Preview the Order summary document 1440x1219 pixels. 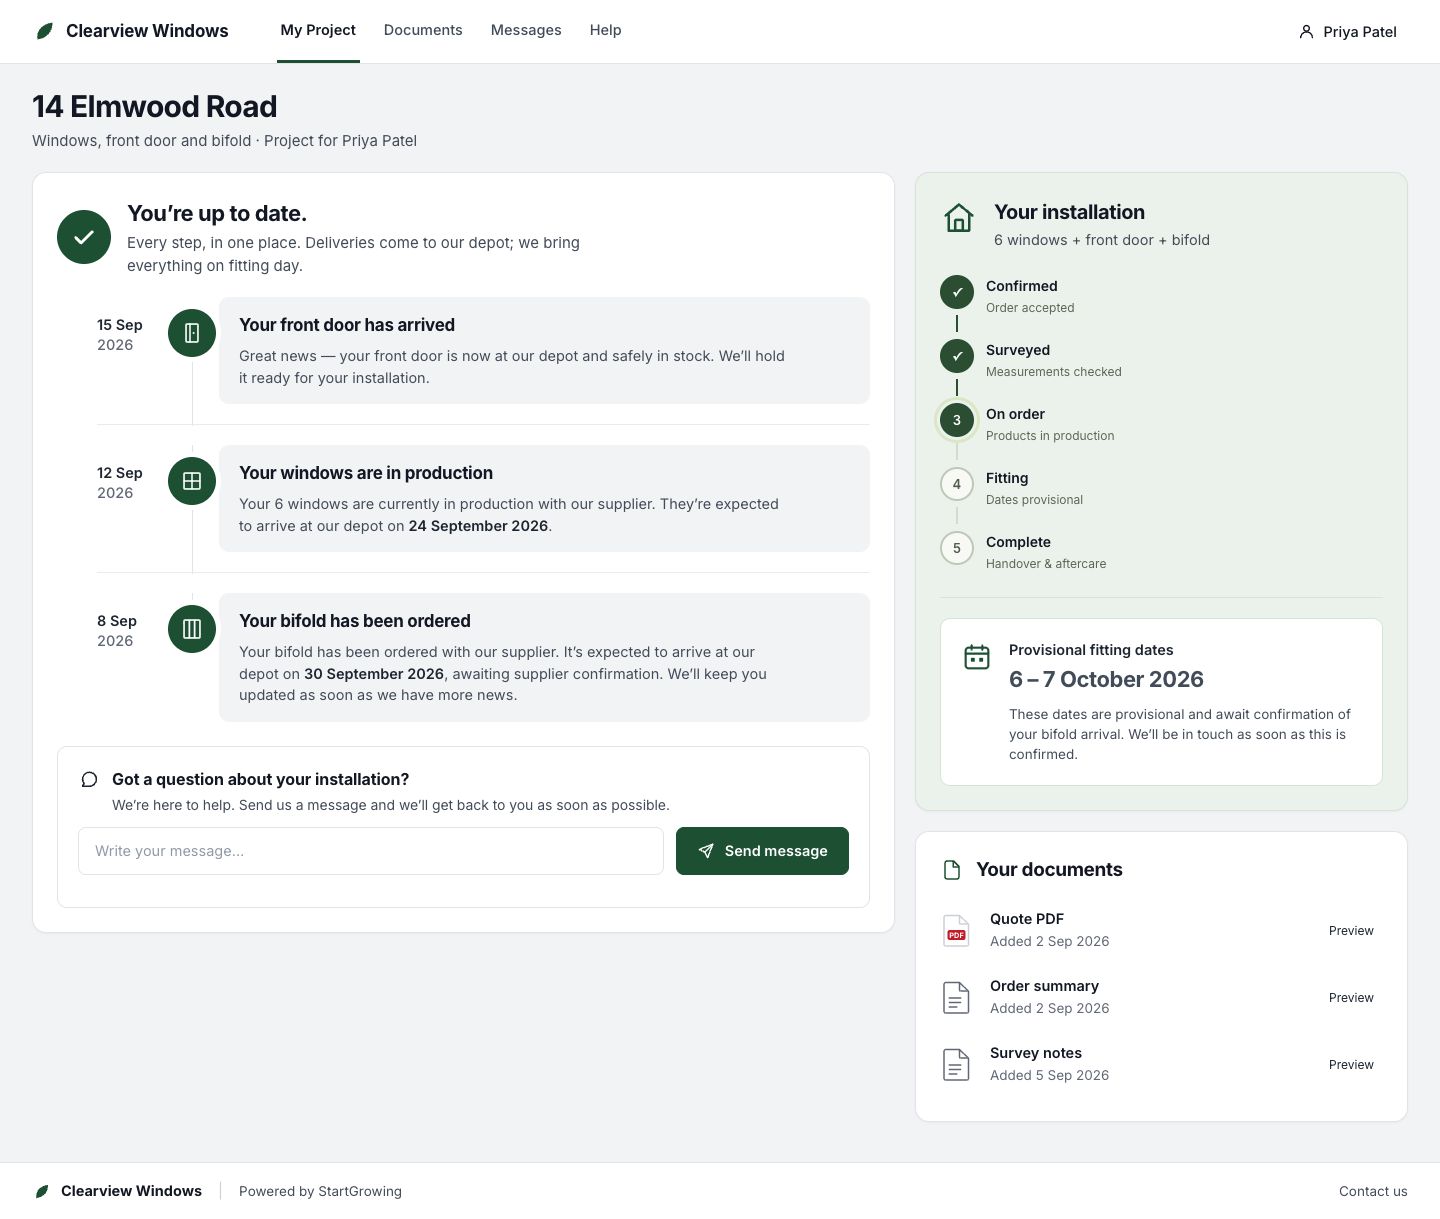coord(1351,997)
